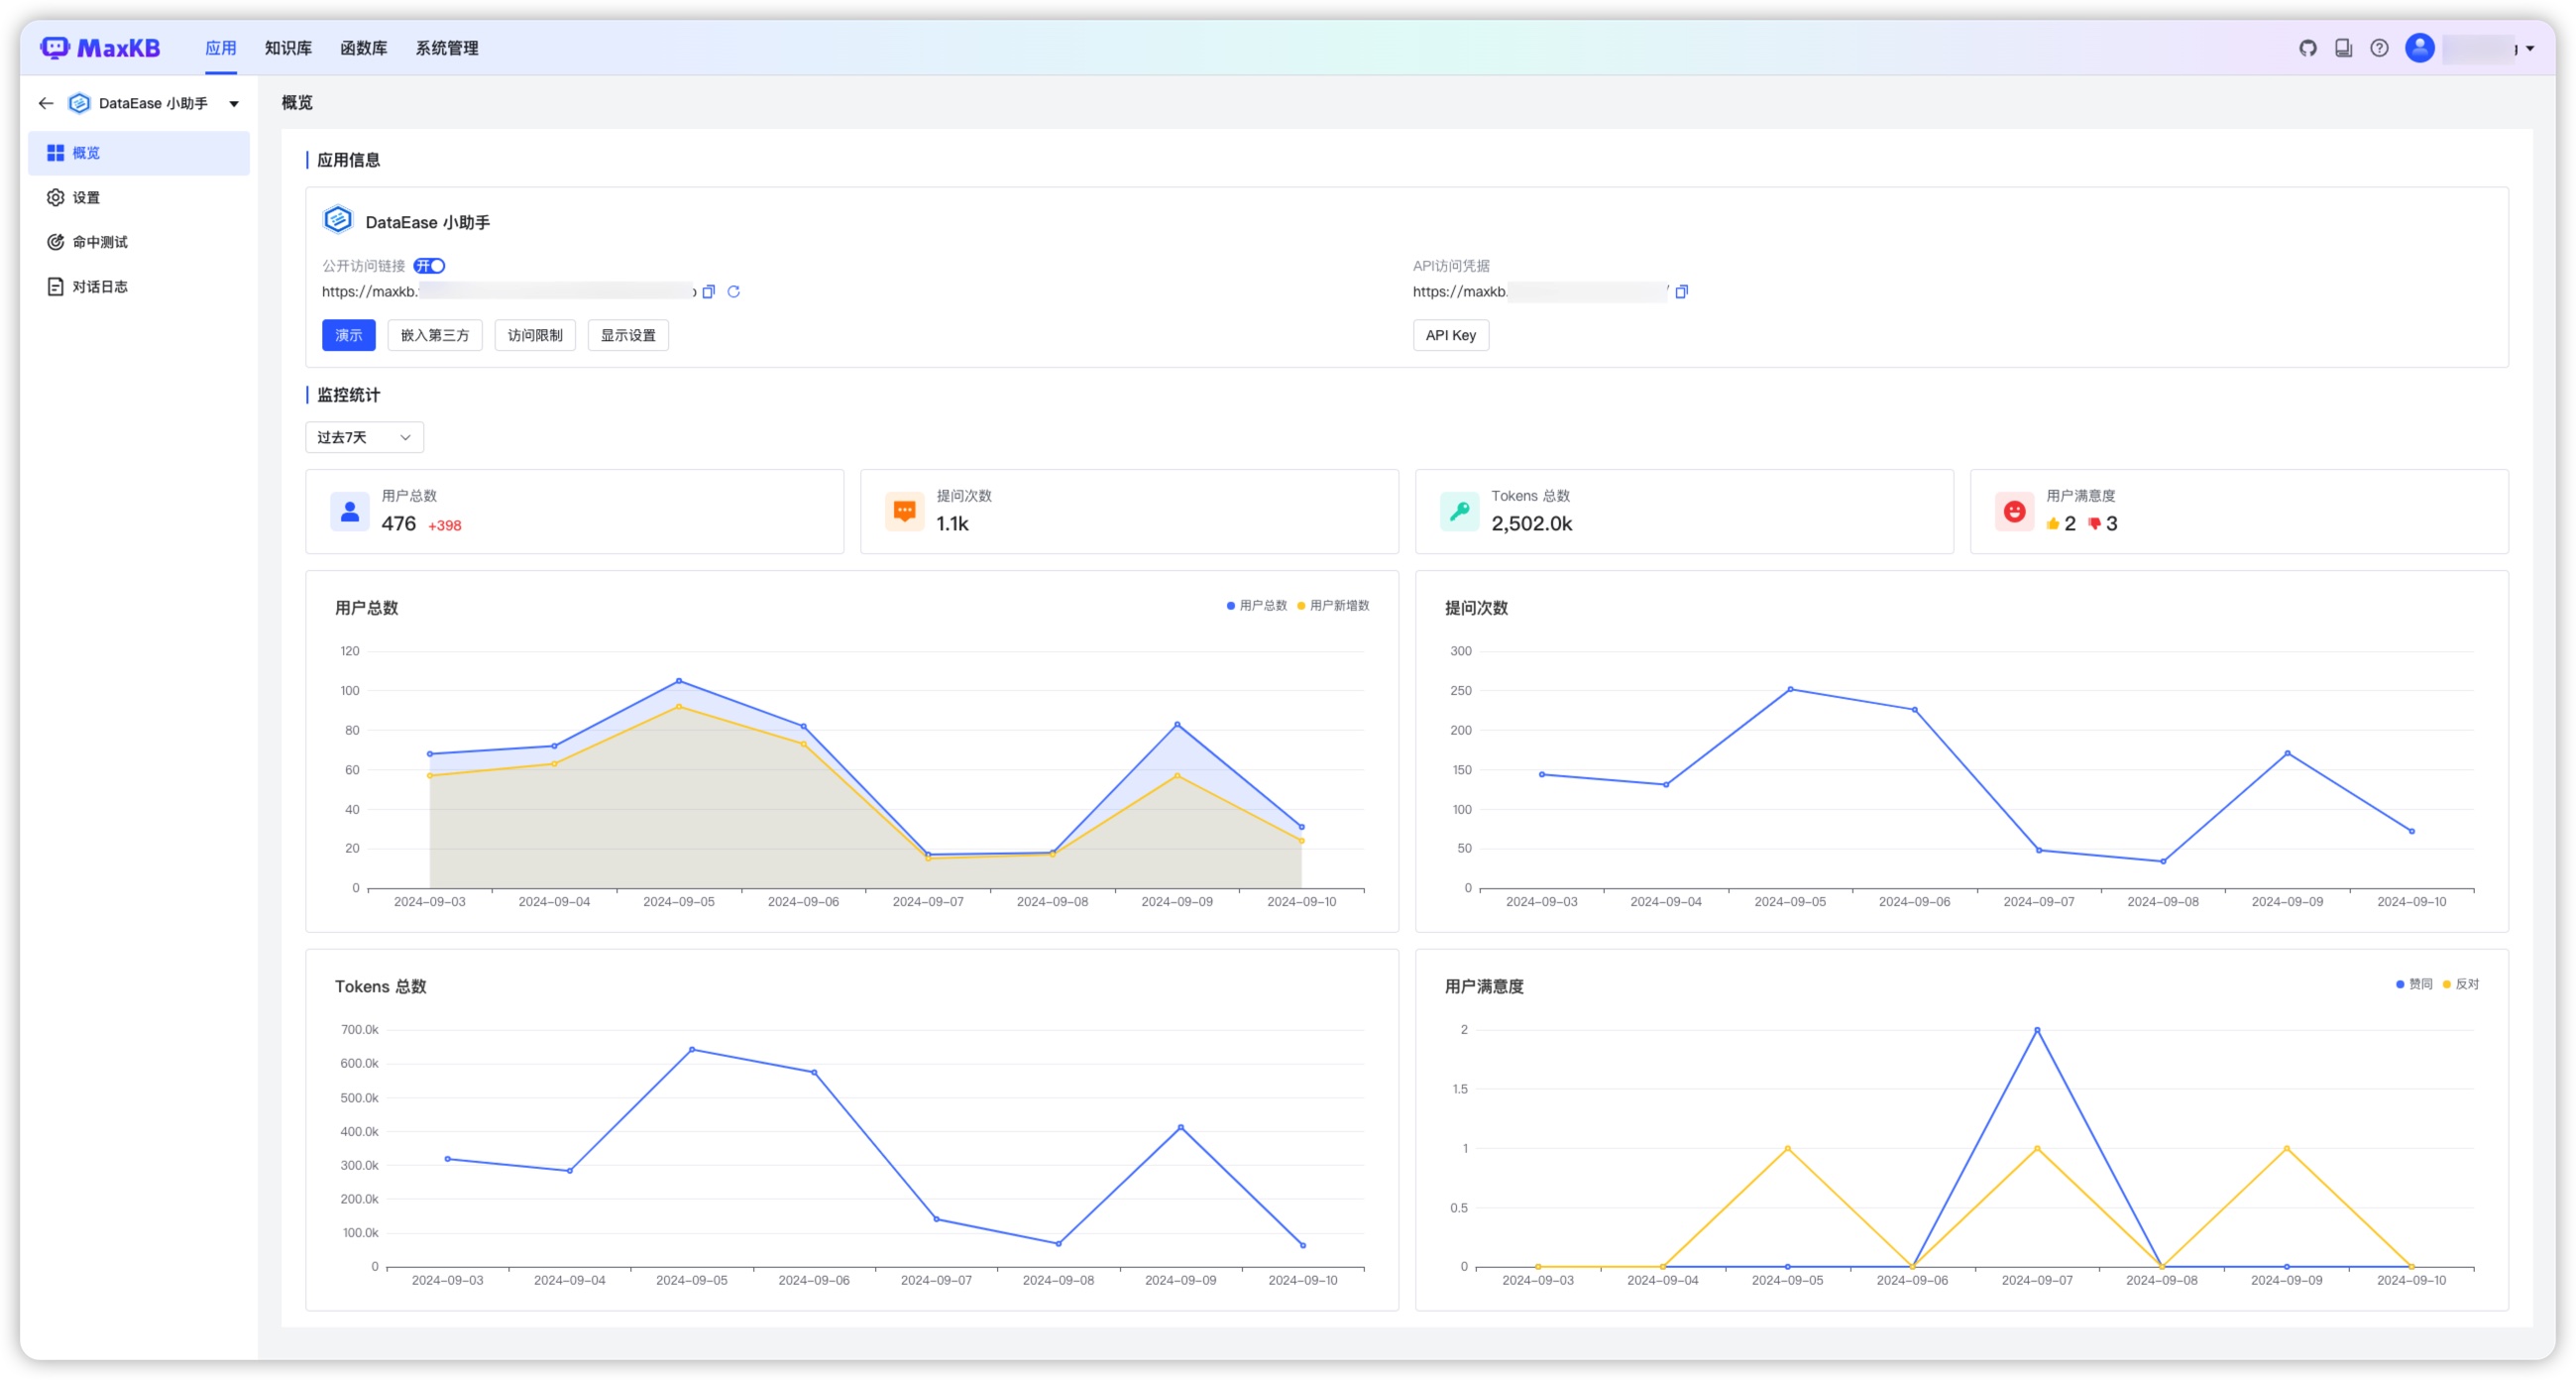Expand the DataEase 小助手 app switcher
Viewport: 2576px width, 1380px height.
point(234,104)
